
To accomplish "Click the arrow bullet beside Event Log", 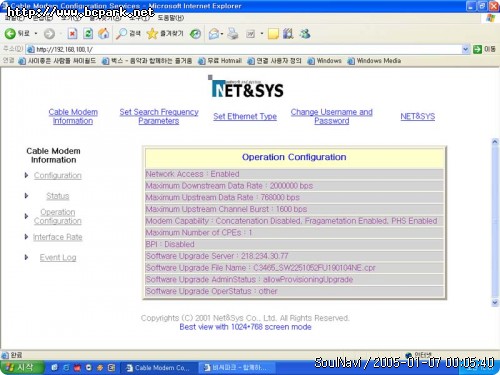I will tap(26, 257).
